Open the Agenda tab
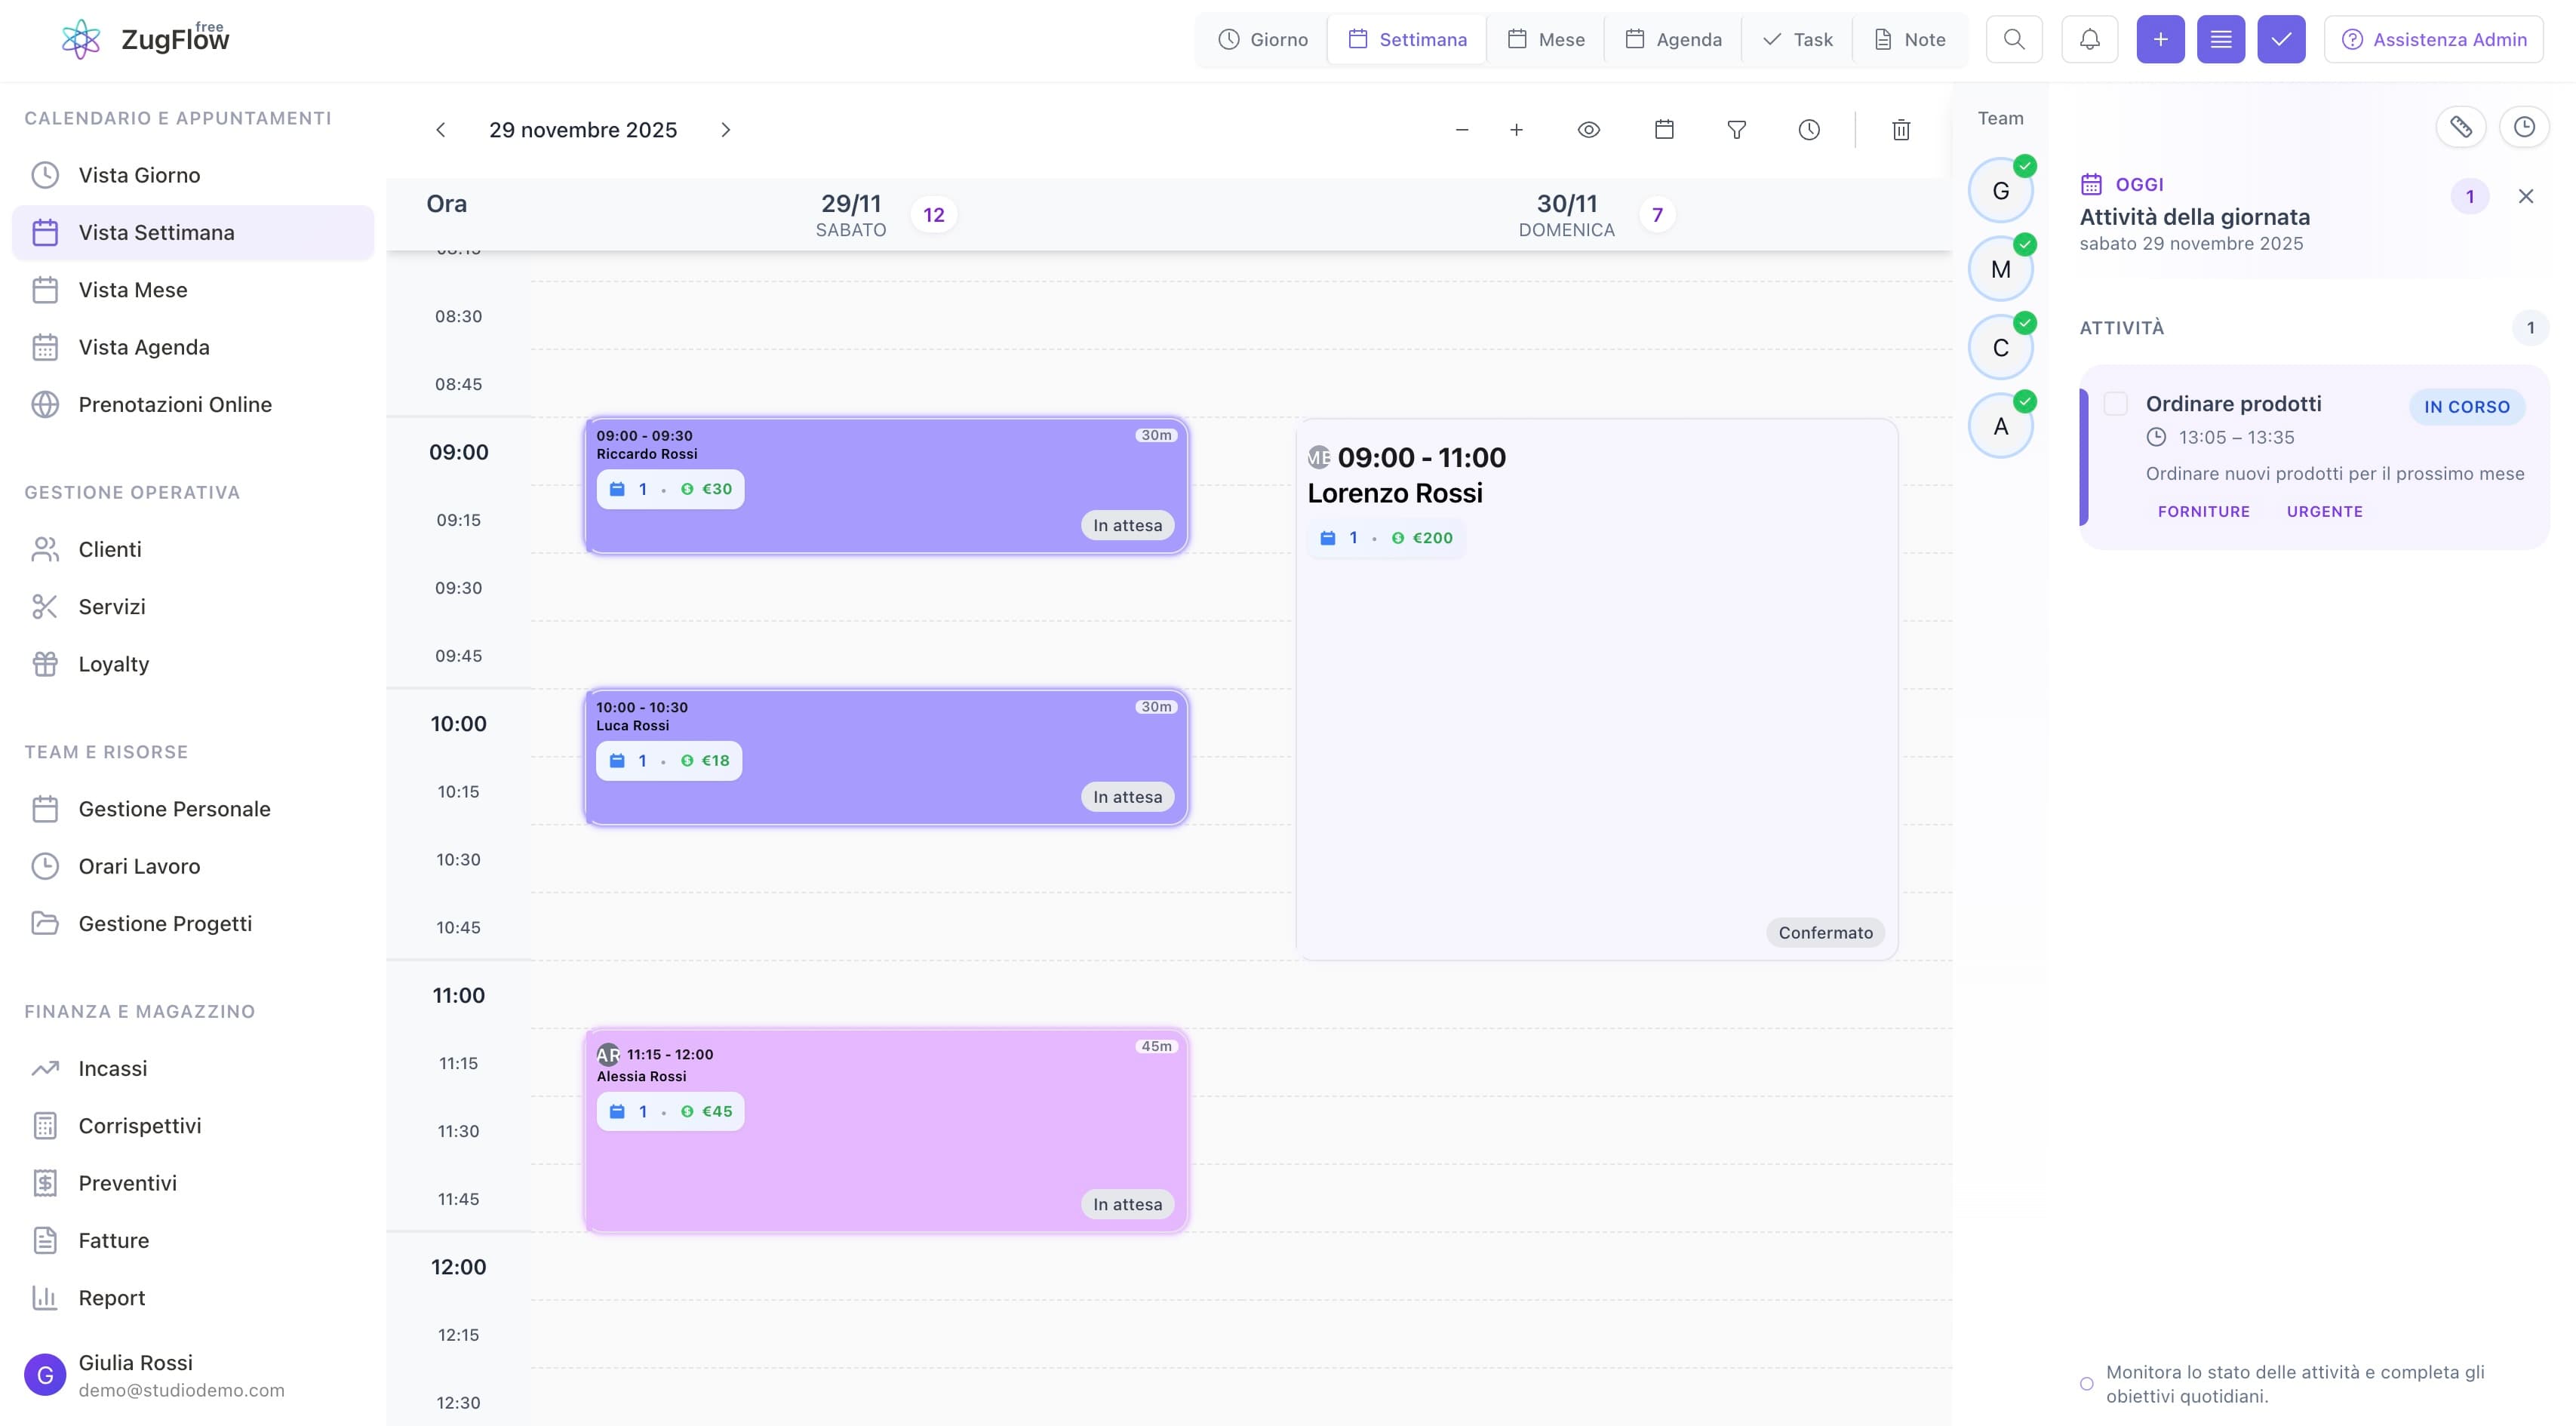The height and width of the screenshot is (1426, 2576). (x=1673, y=40)
